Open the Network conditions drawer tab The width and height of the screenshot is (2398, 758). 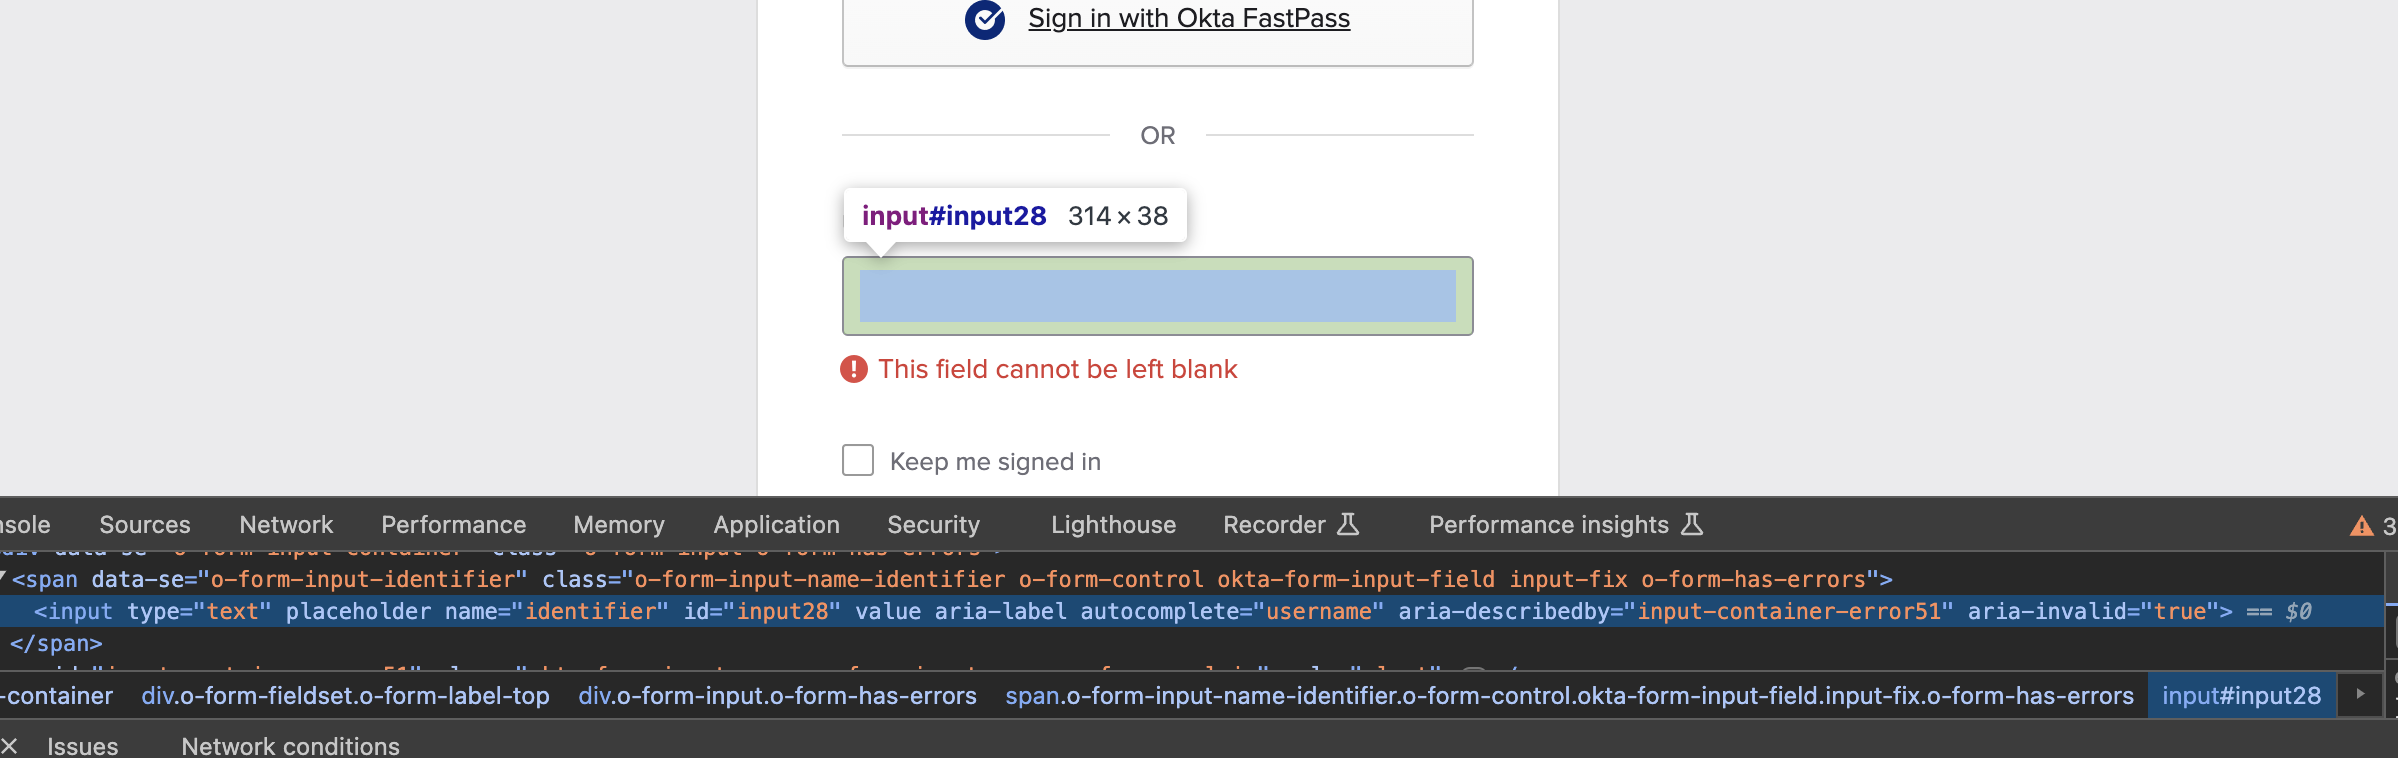click(x=290, y=746)
